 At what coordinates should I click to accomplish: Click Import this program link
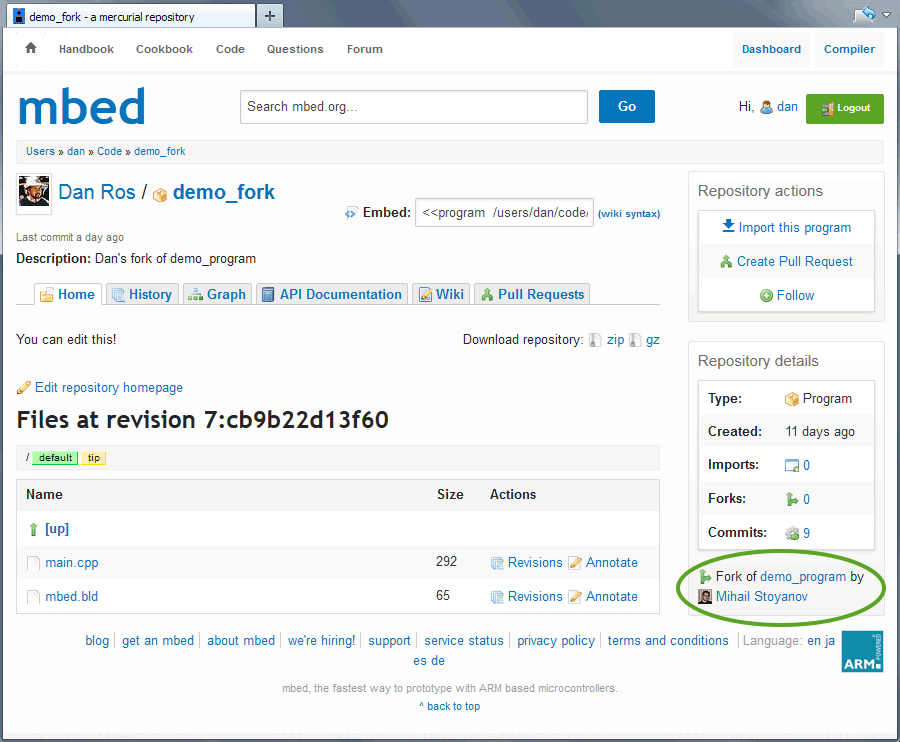(786, 227)
